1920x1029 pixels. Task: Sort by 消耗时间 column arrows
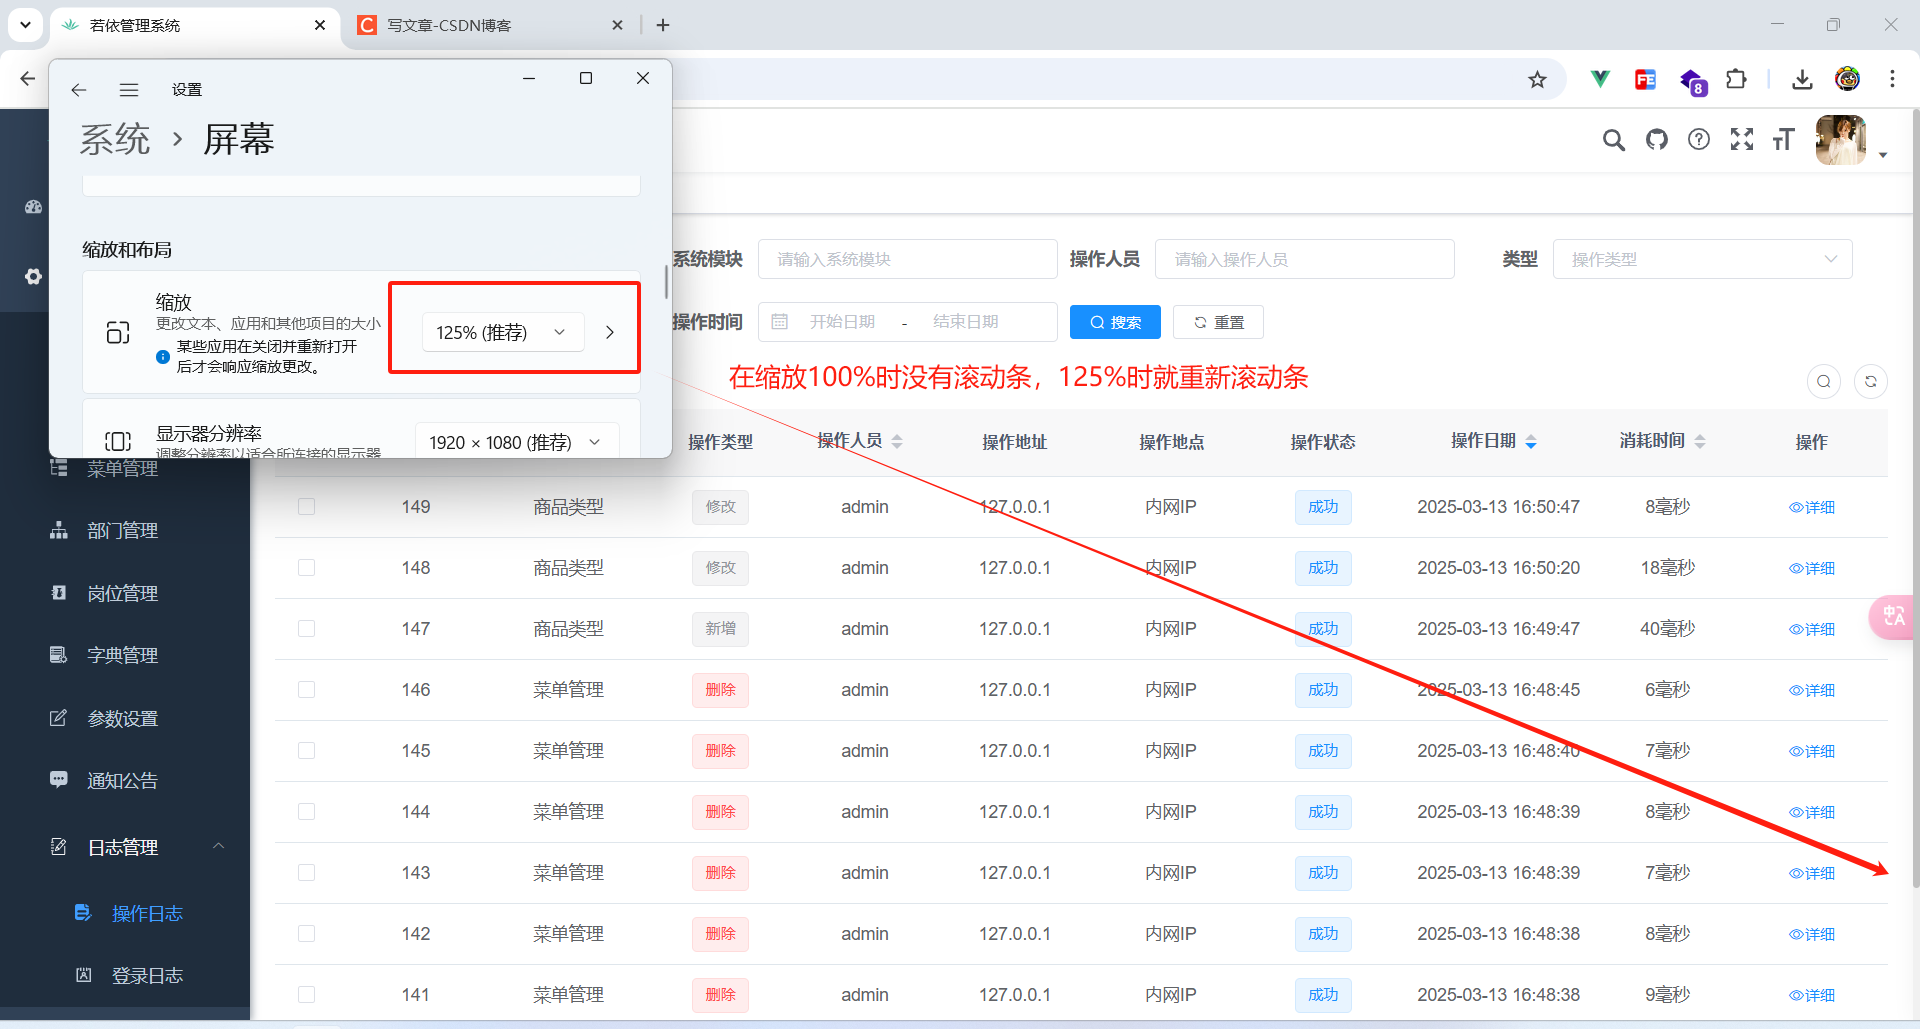point(1700,441)
